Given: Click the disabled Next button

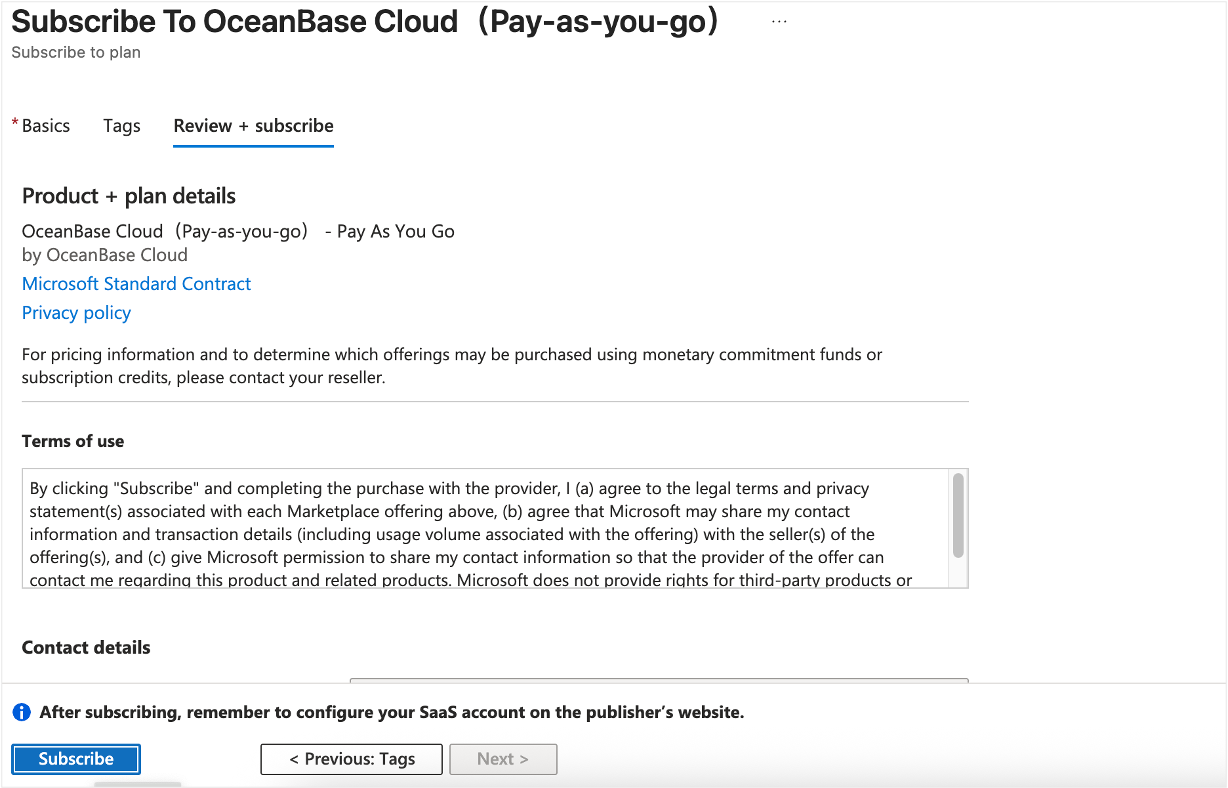Looking at the screenshot, I should (x=503, y=759).
